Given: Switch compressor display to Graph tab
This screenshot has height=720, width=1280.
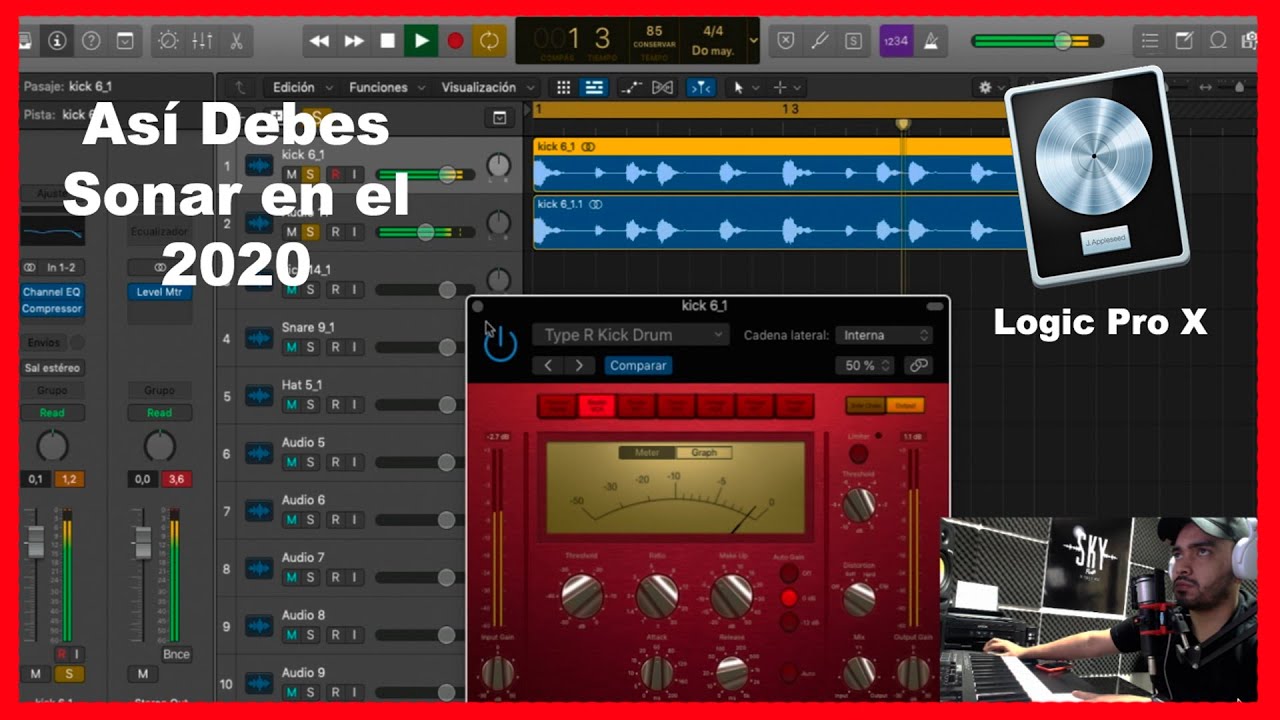Looking at the screenshot, I should 704,452.
